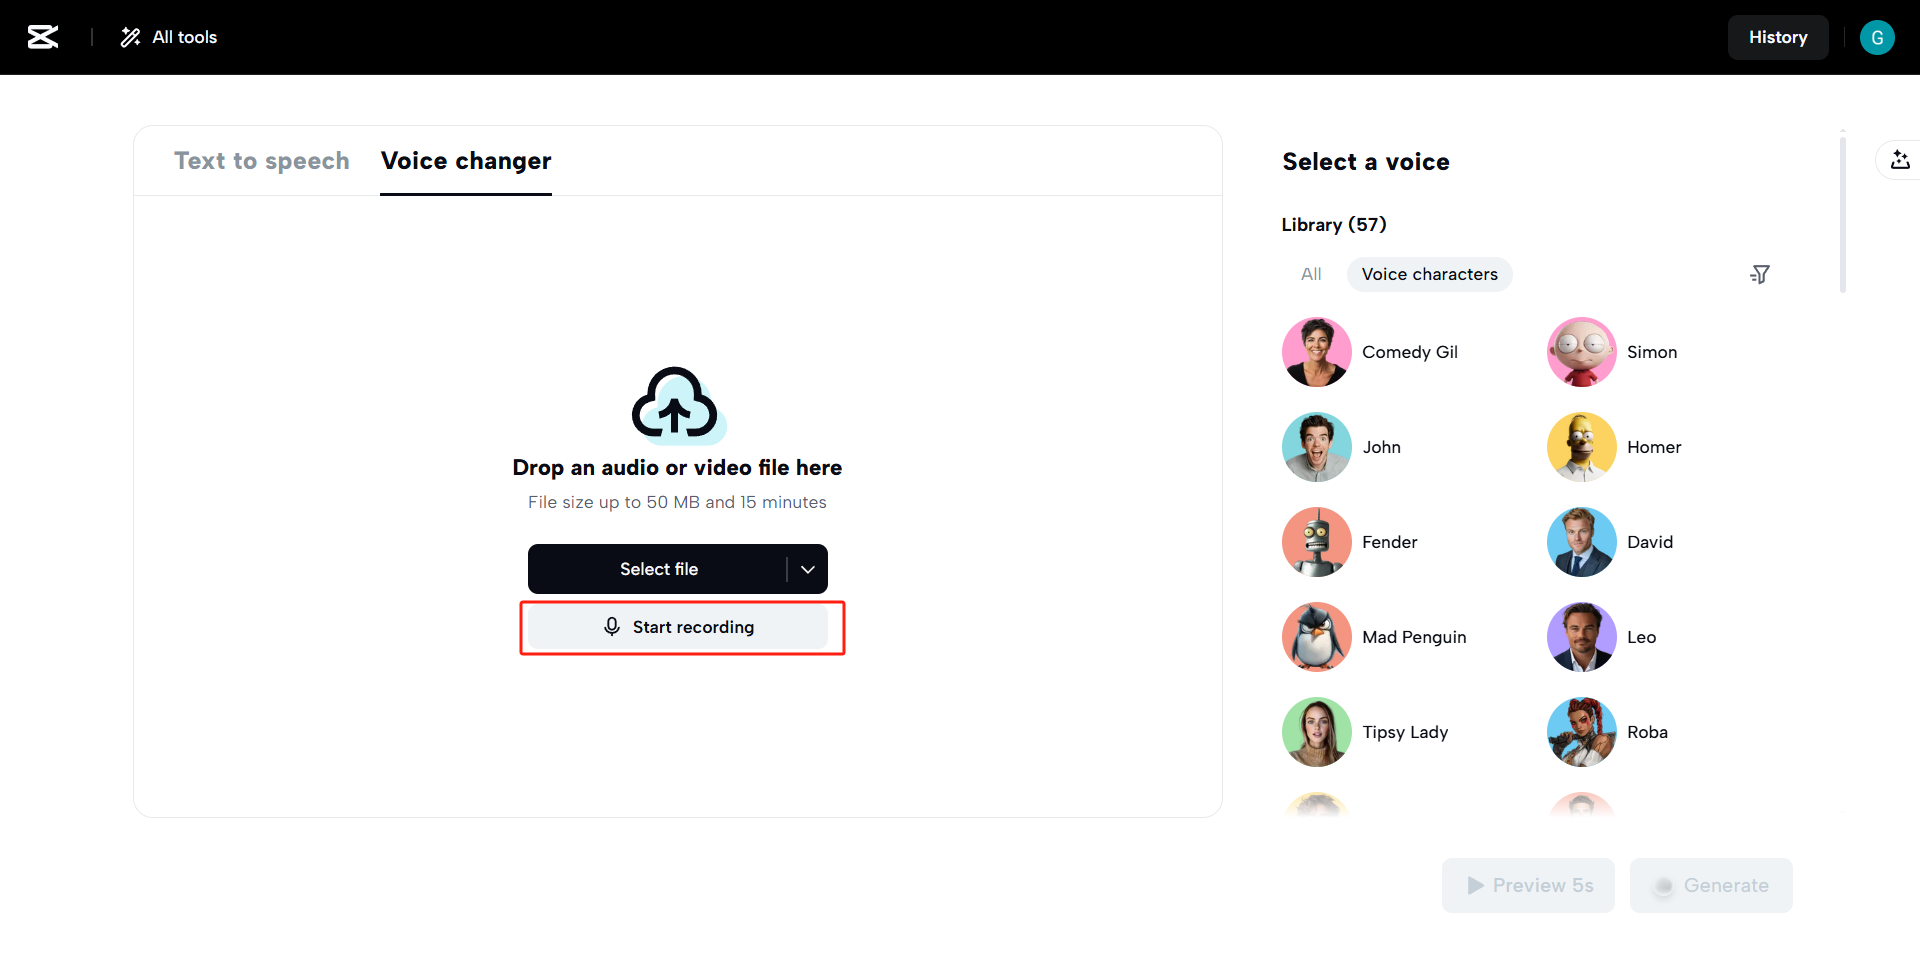Screen dimensions: 1920x953
Task: Choose the Tipsy Lady voice avatar
Action: [1317, 732]
